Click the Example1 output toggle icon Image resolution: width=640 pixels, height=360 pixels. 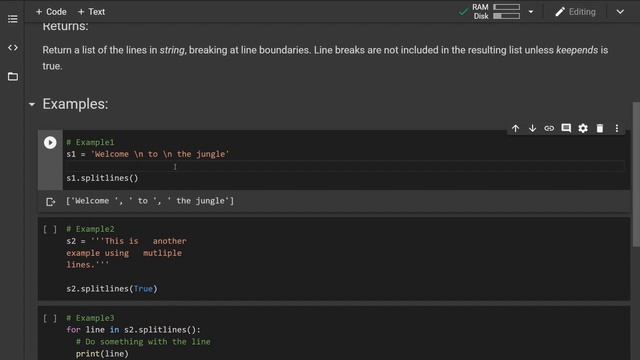50,202
